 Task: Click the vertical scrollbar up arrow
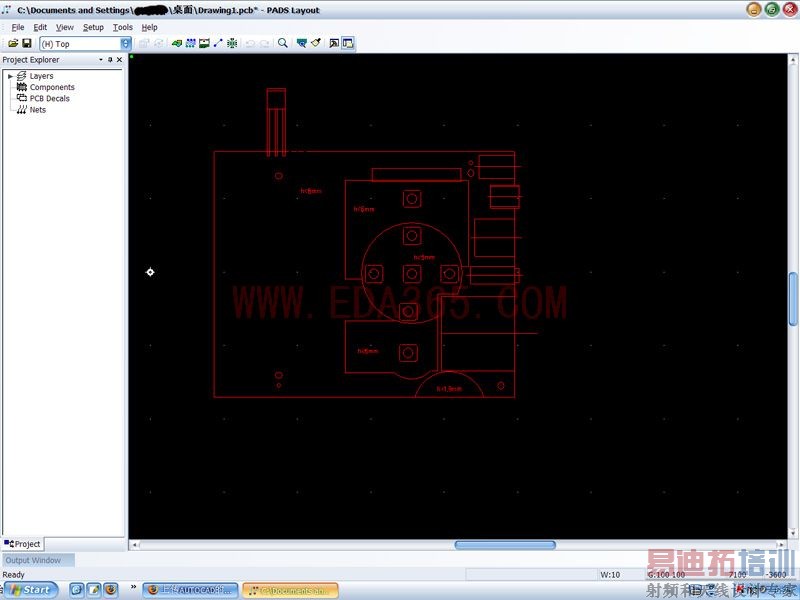tap(793, 60)
